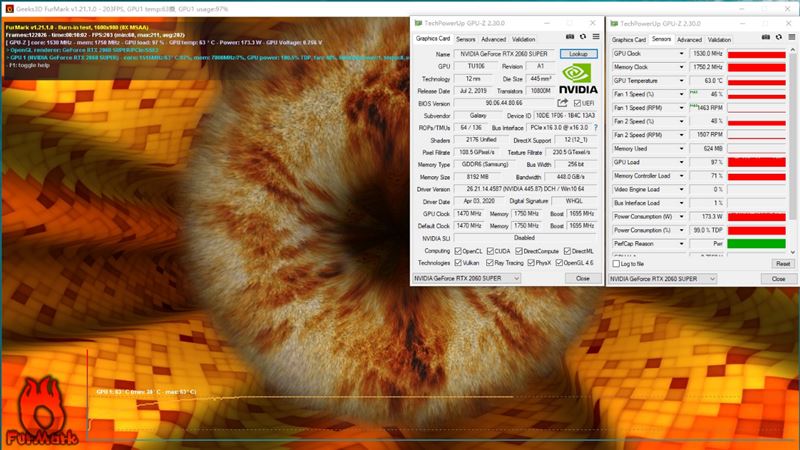Click the Bus Interface question mark icon
The width and height of the screenshot is (800, 450).
tap(595, 128)
